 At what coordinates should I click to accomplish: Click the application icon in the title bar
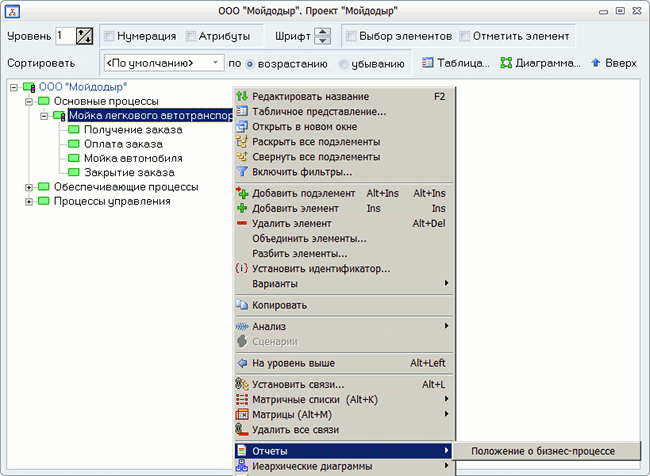click(12, 11)
